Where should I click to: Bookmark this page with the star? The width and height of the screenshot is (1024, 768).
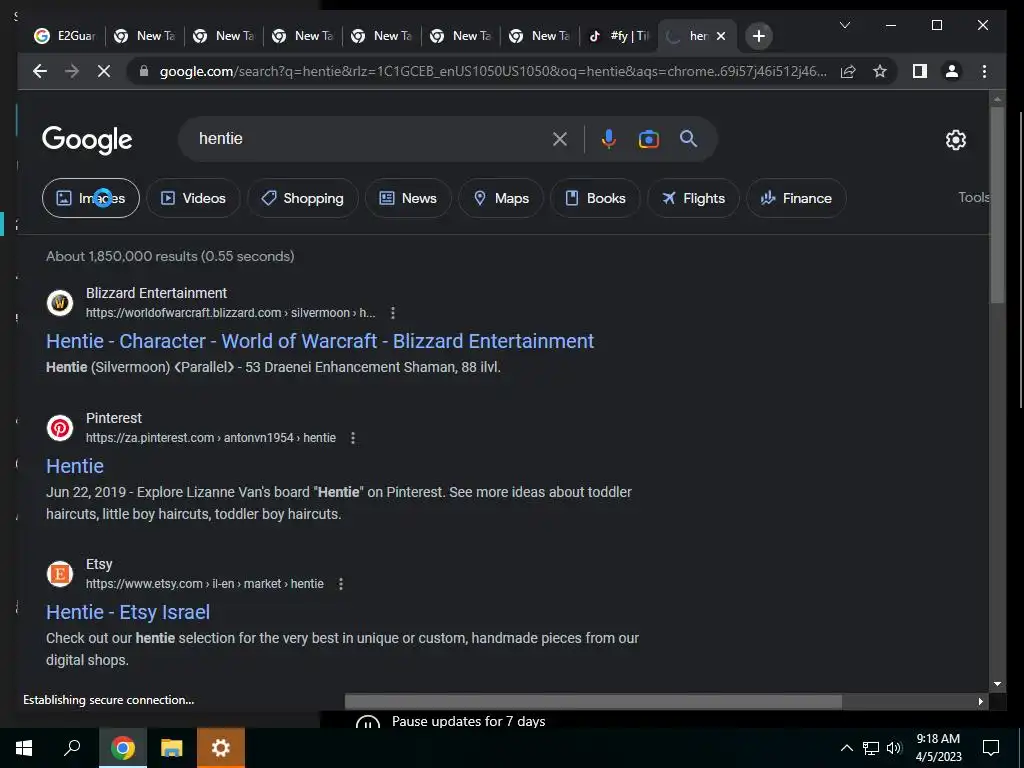(880, 71)
